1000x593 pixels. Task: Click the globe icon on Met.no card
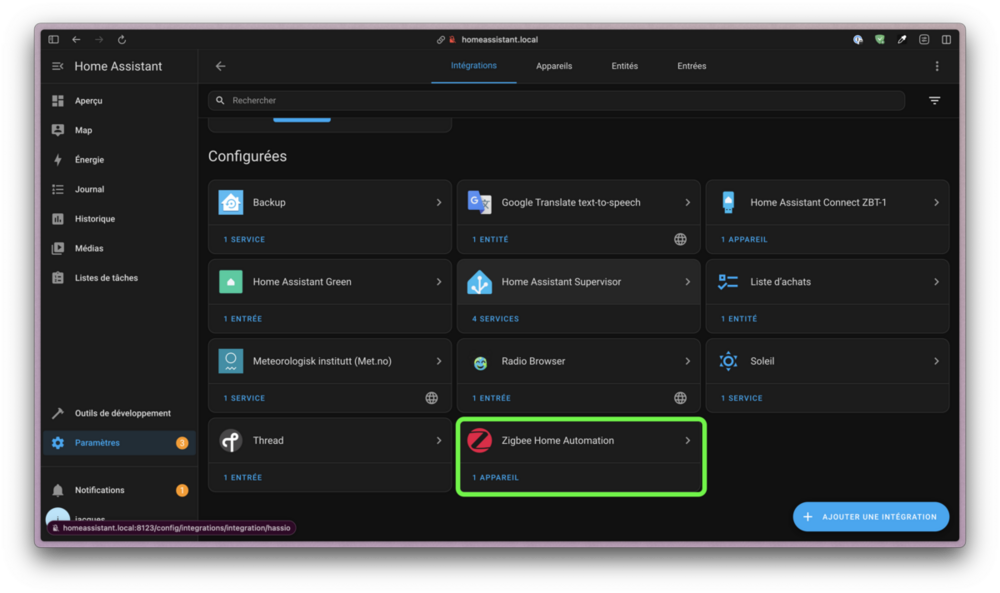click(x=432, y=399)
